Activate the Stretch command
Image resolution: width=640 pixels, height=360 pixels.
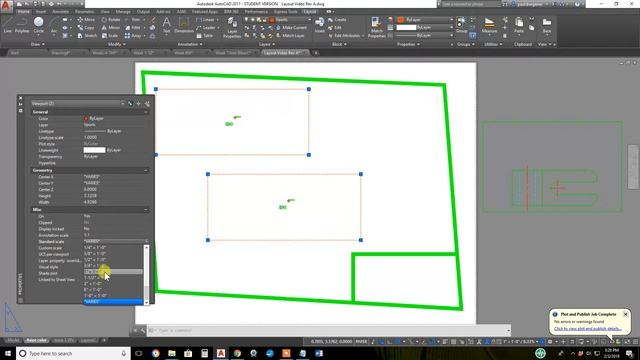tap(87, 36)
